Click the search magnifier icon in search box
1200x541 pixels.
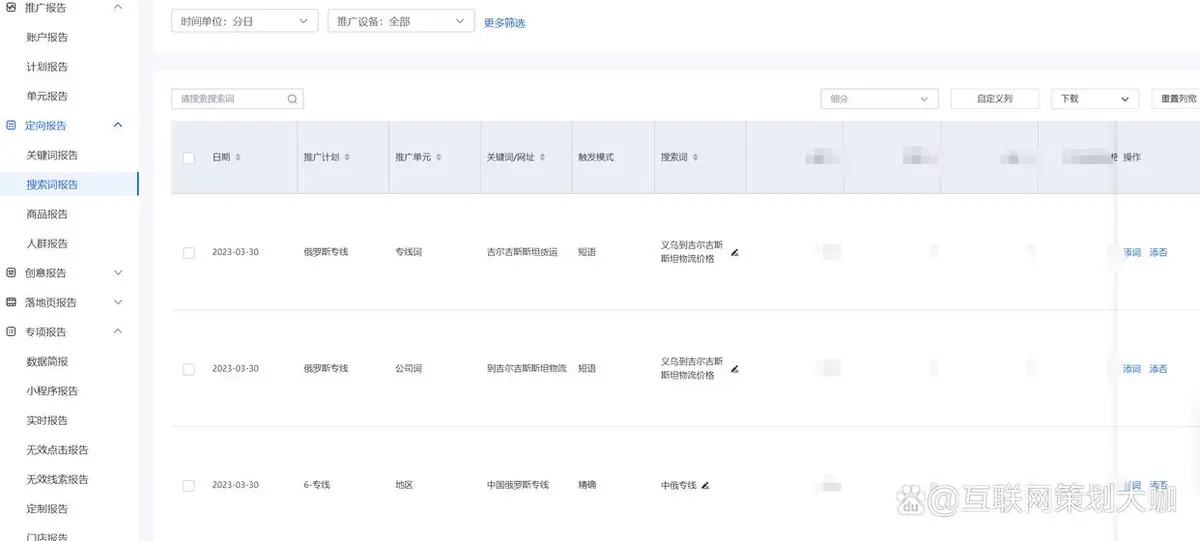(292, 99)
